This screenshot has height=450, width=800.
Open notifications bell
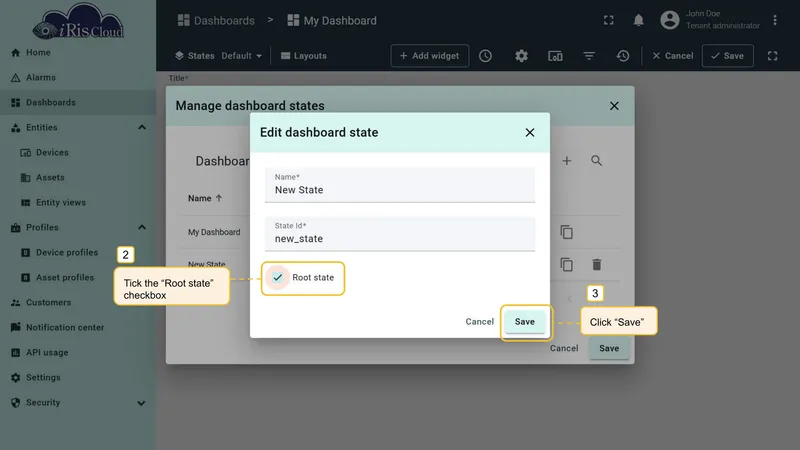pyautogui.click(x=638, y=20)
